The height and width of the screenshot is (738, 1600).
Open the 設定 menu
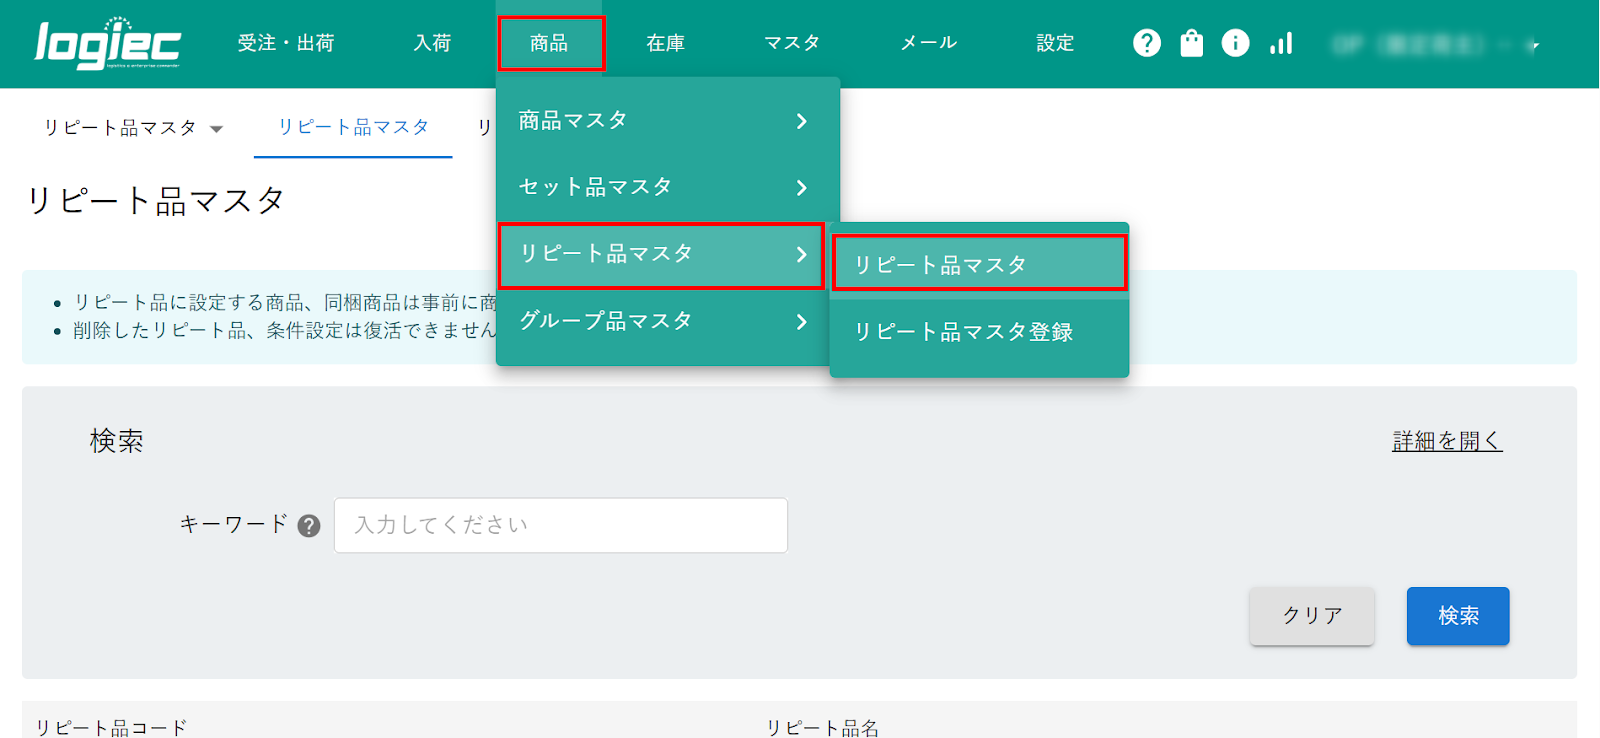(1055, 43)
